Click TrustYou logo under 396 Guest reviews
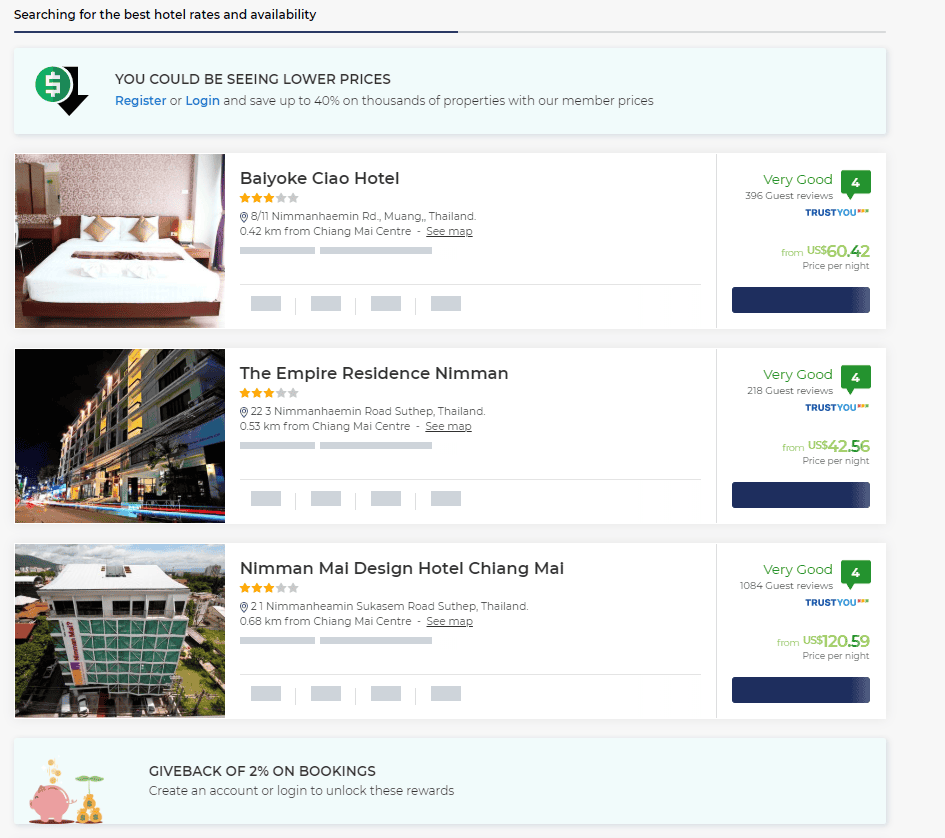Viewport: 945px width, 838px height. (837, 212)
